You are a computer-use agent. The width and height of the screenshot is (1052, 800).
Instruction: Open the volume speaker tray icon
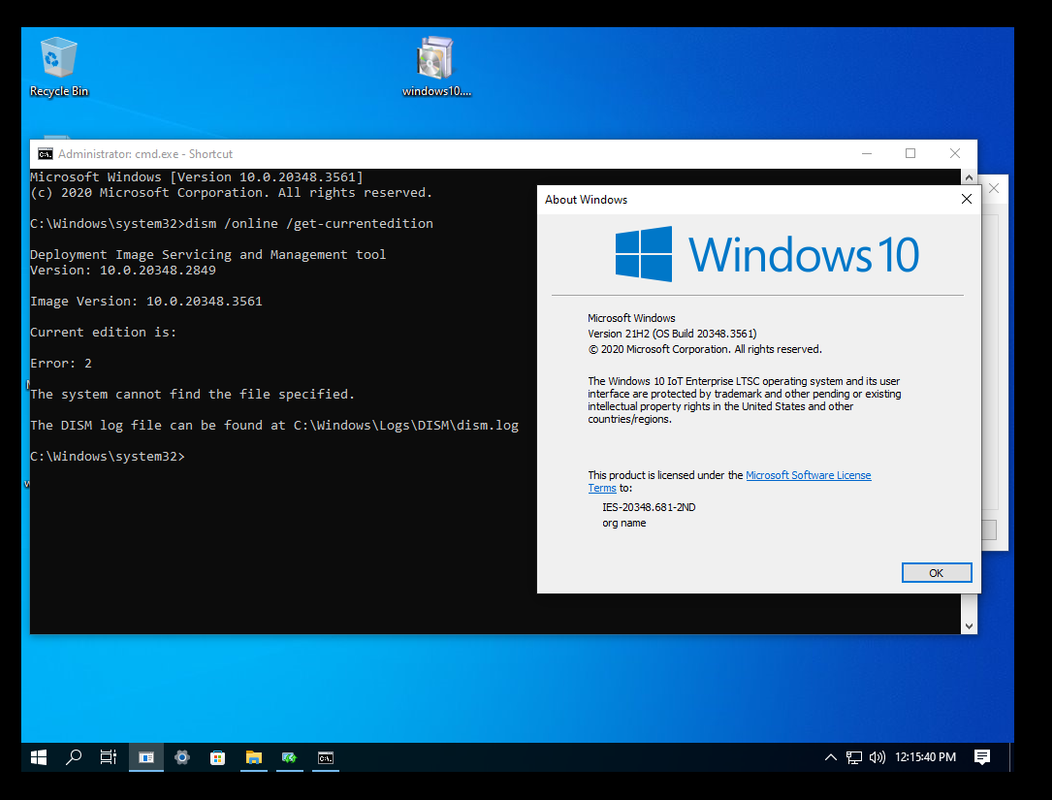pos(877,758)
